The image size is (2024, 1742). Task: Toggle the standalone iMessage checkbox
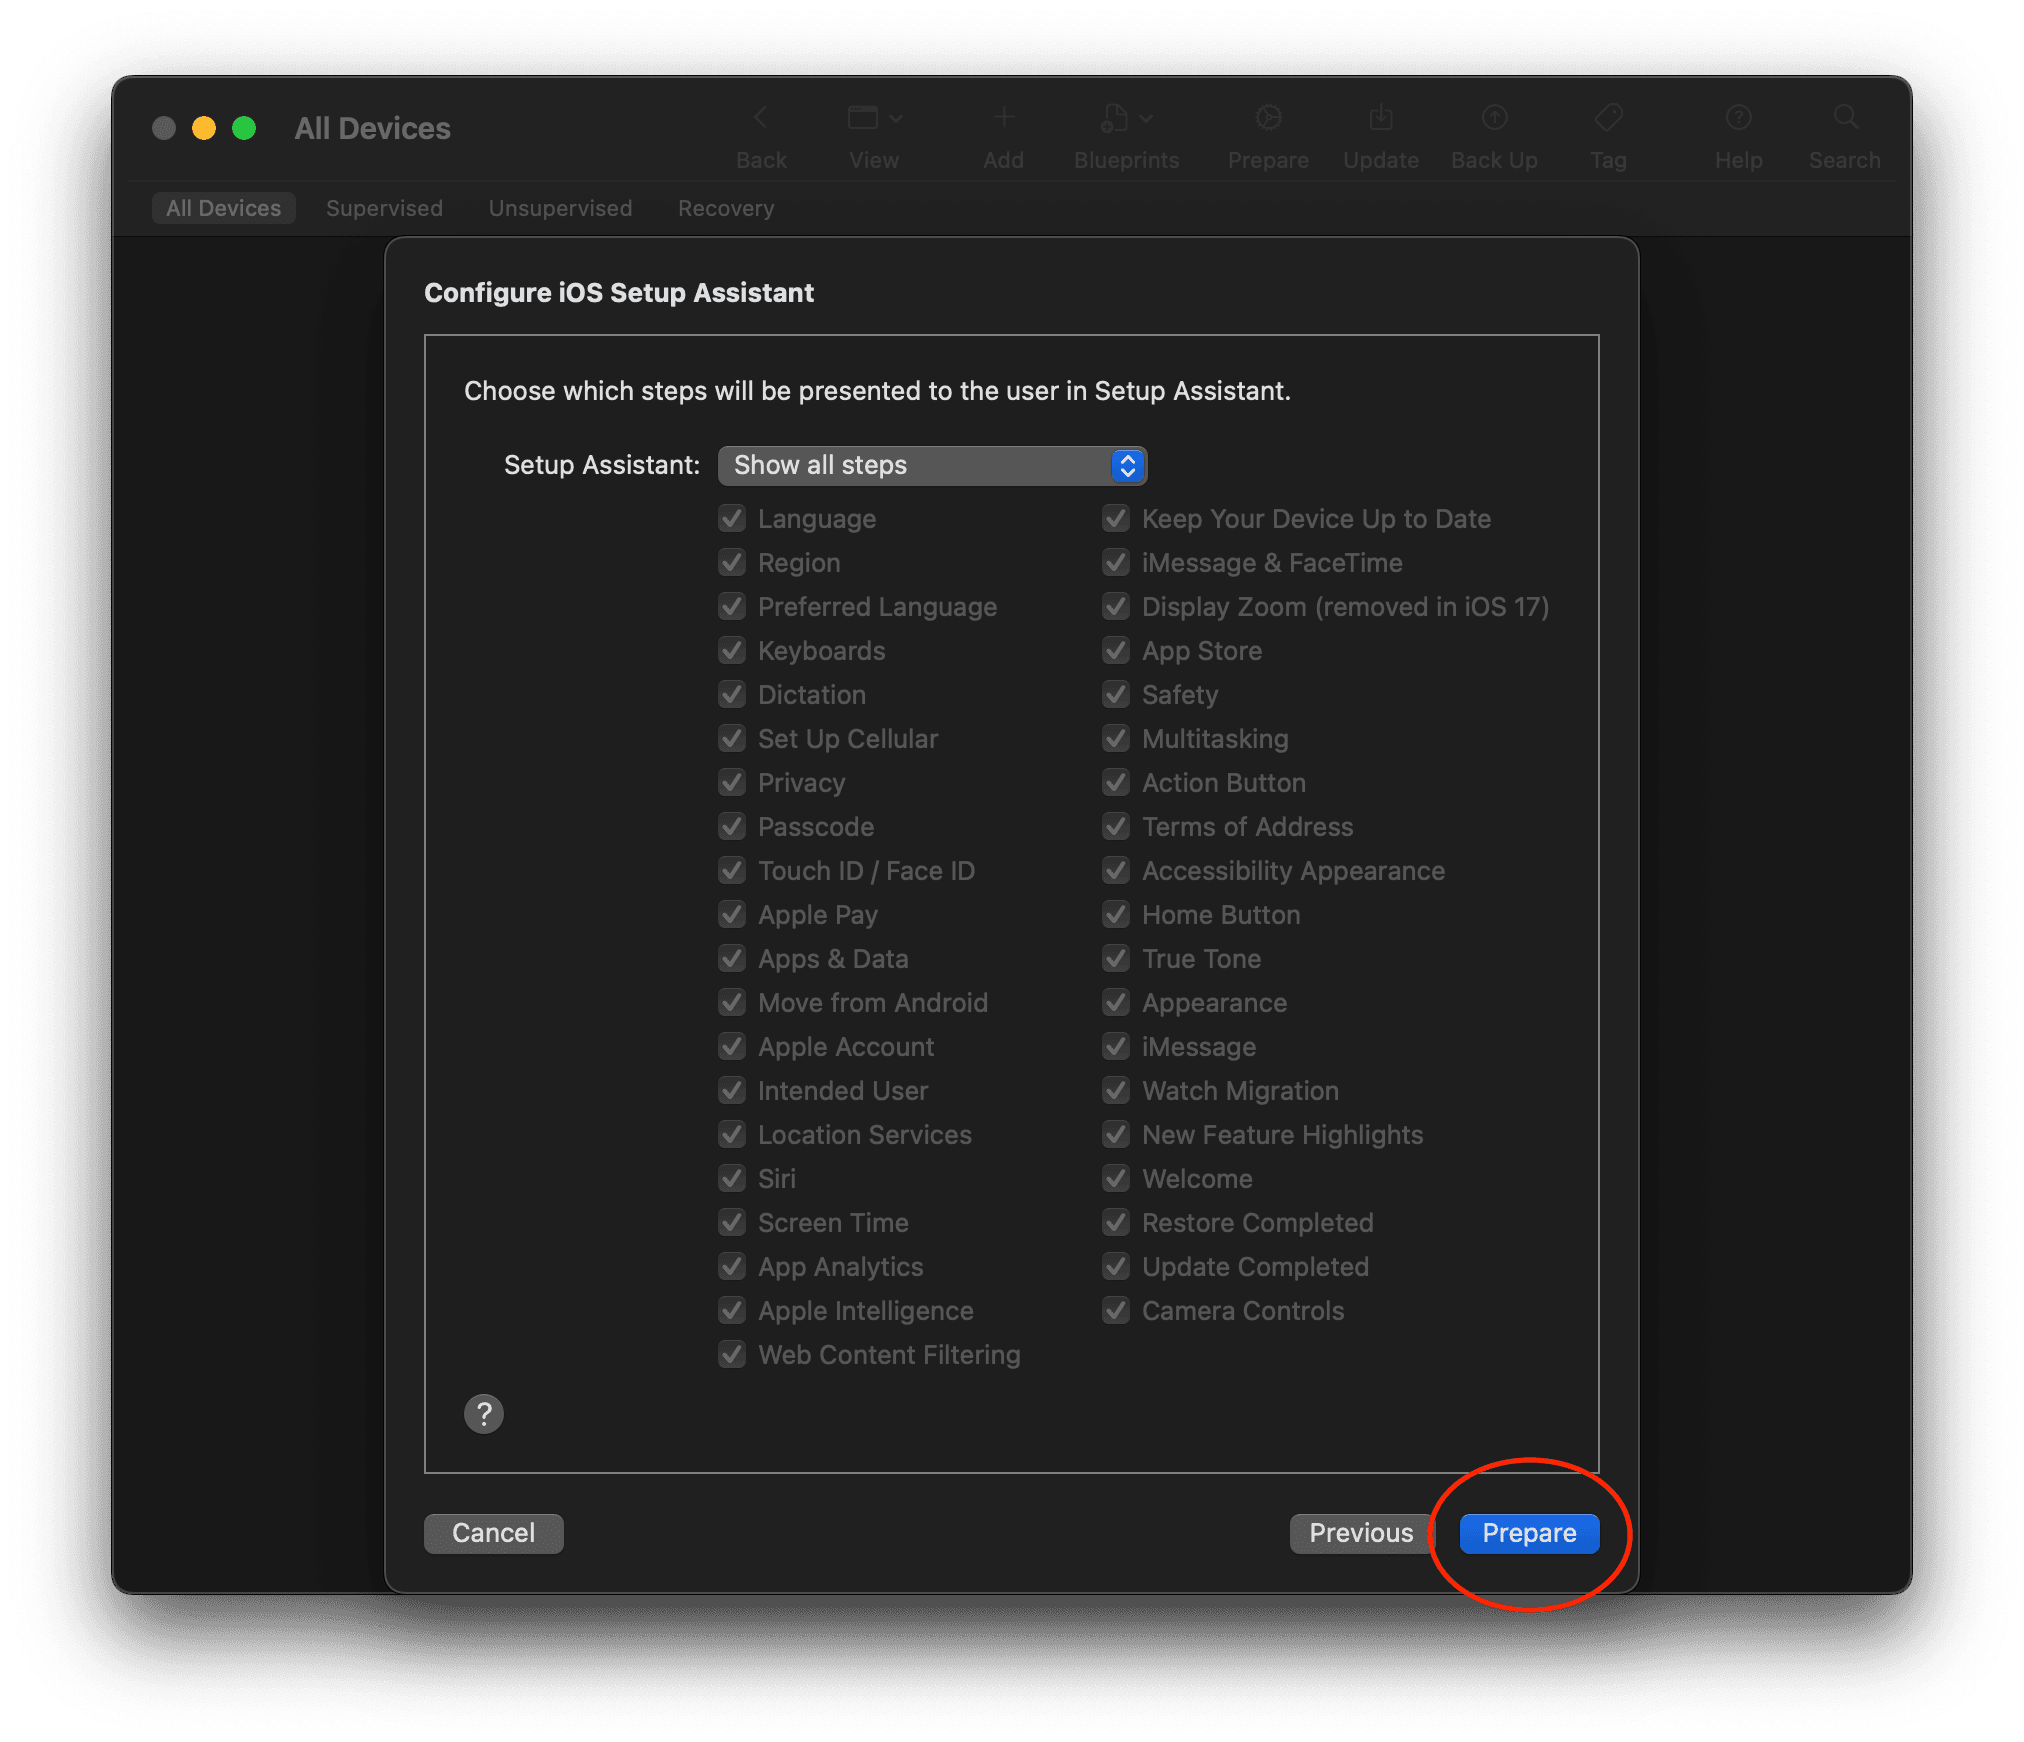1116,1047
